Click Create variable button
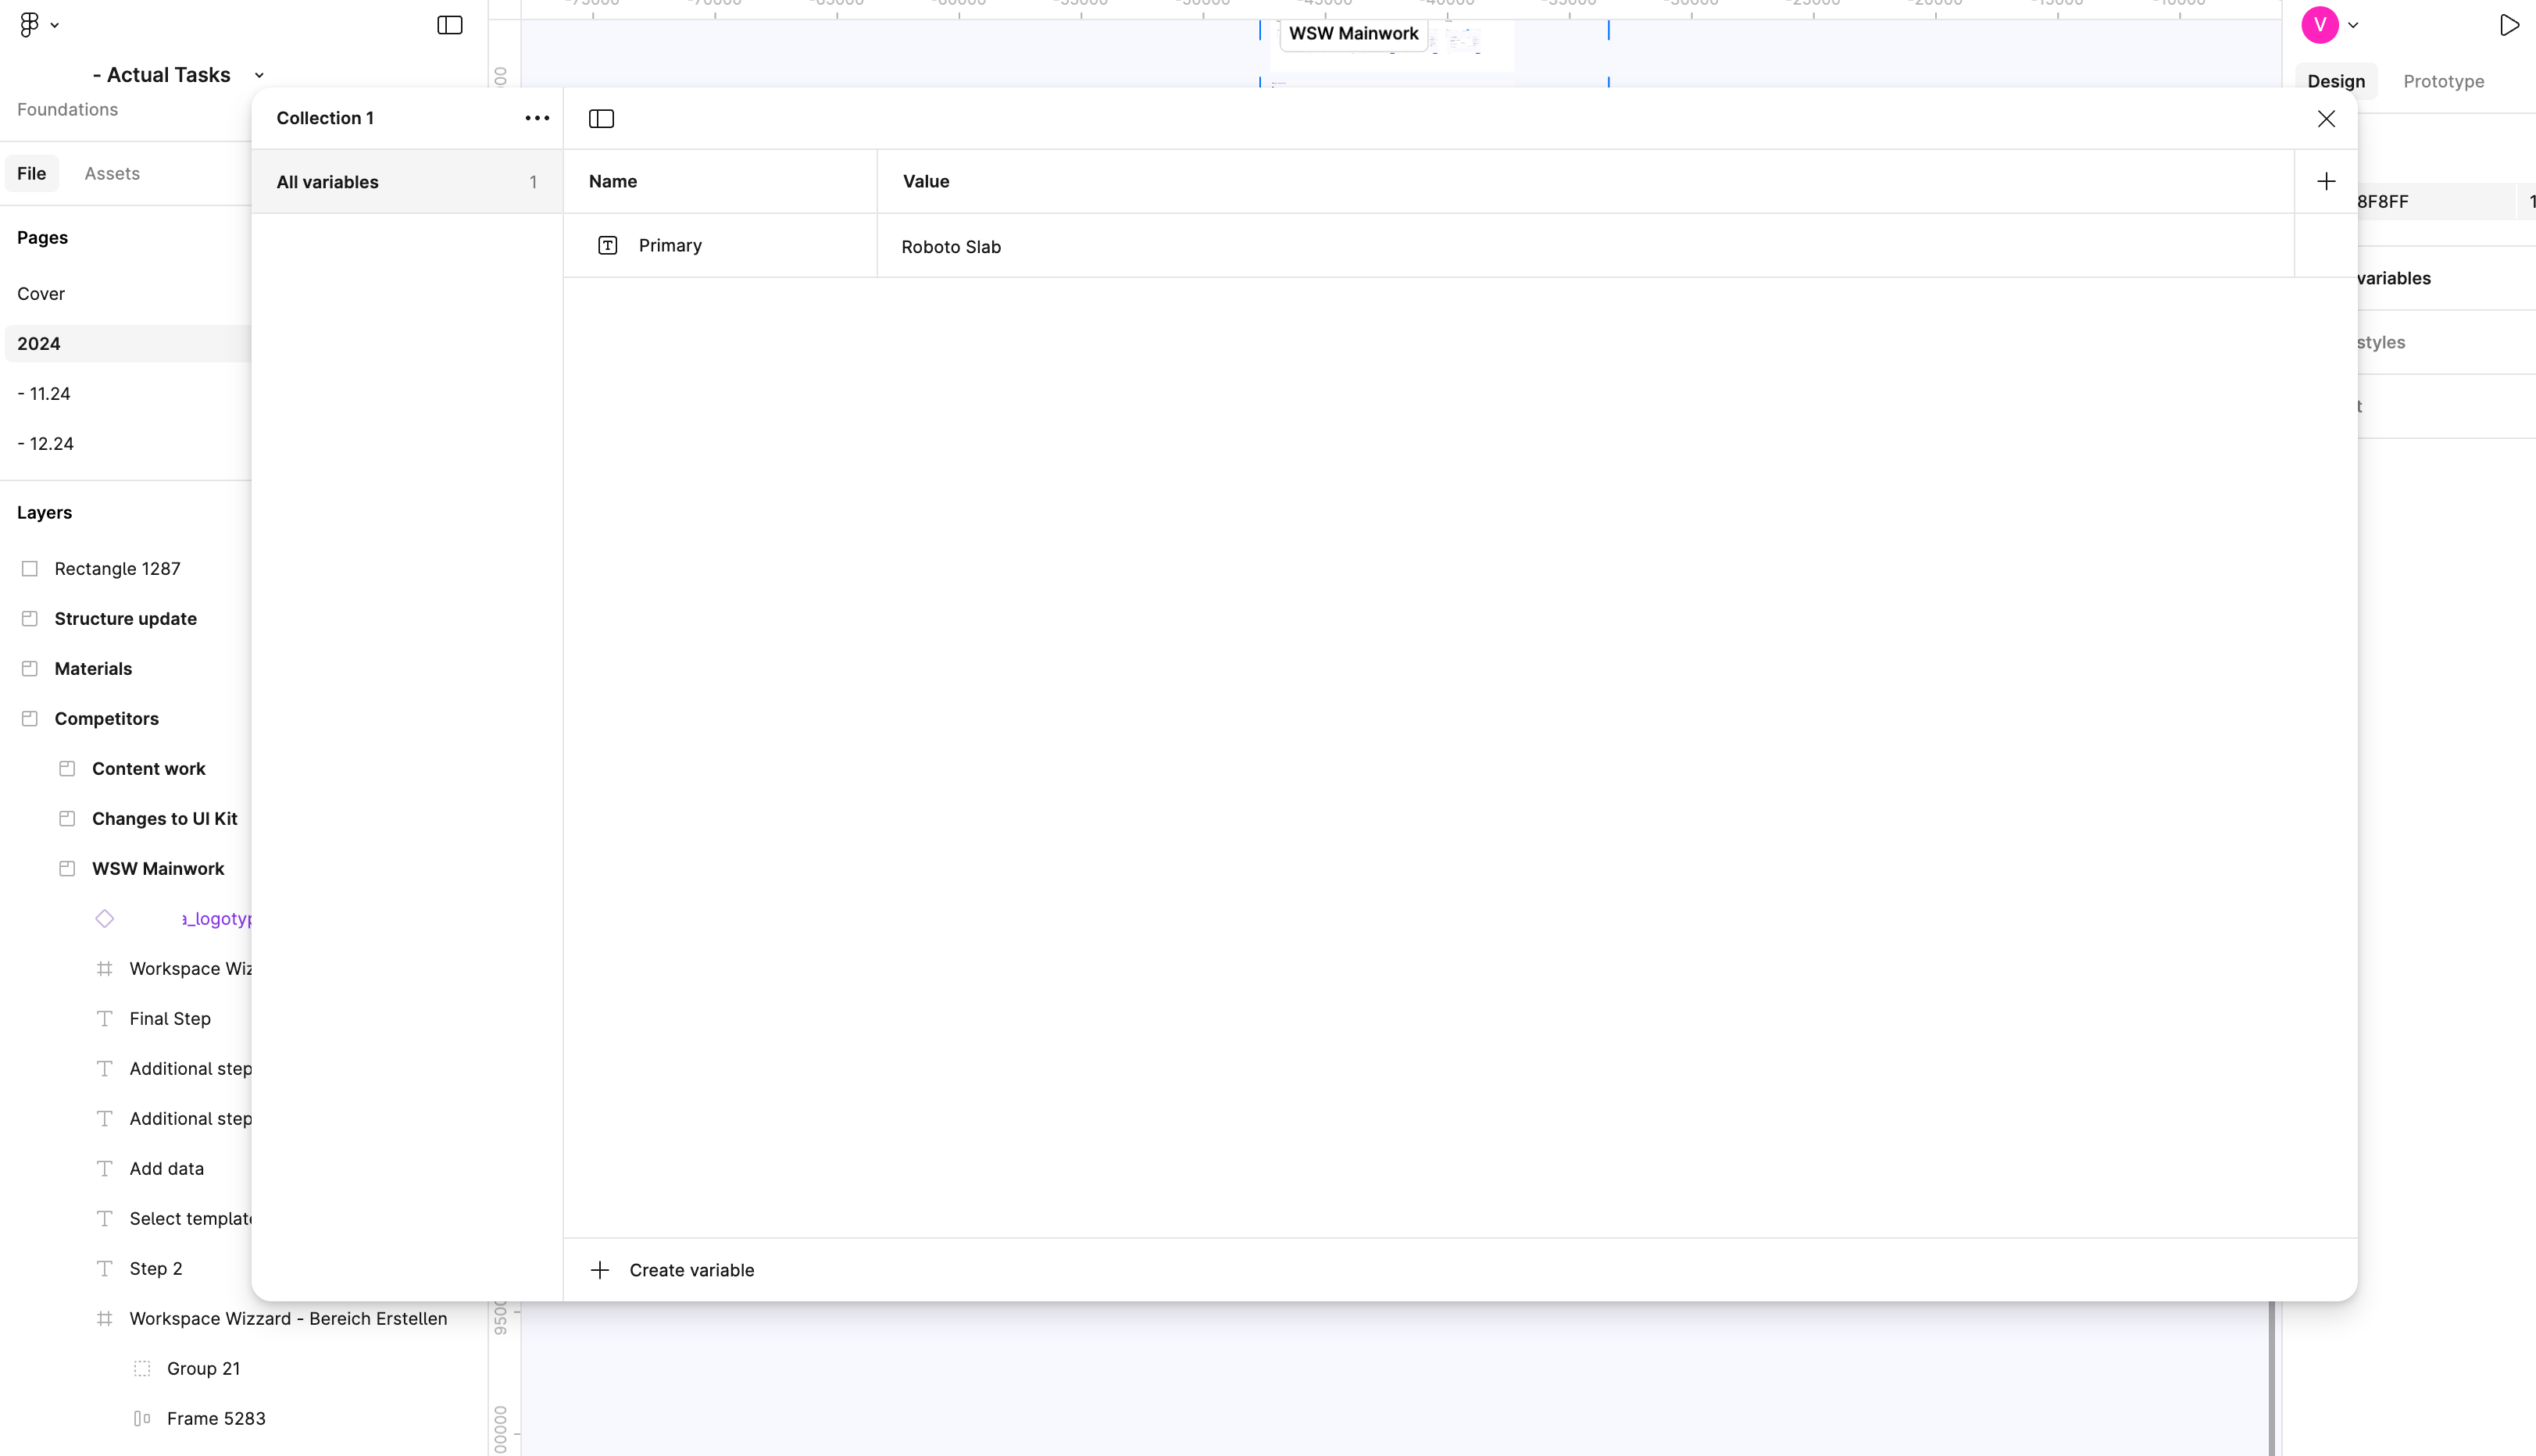The height and width of the screenshot is (1456, 2536). [x=672, y=1270]
